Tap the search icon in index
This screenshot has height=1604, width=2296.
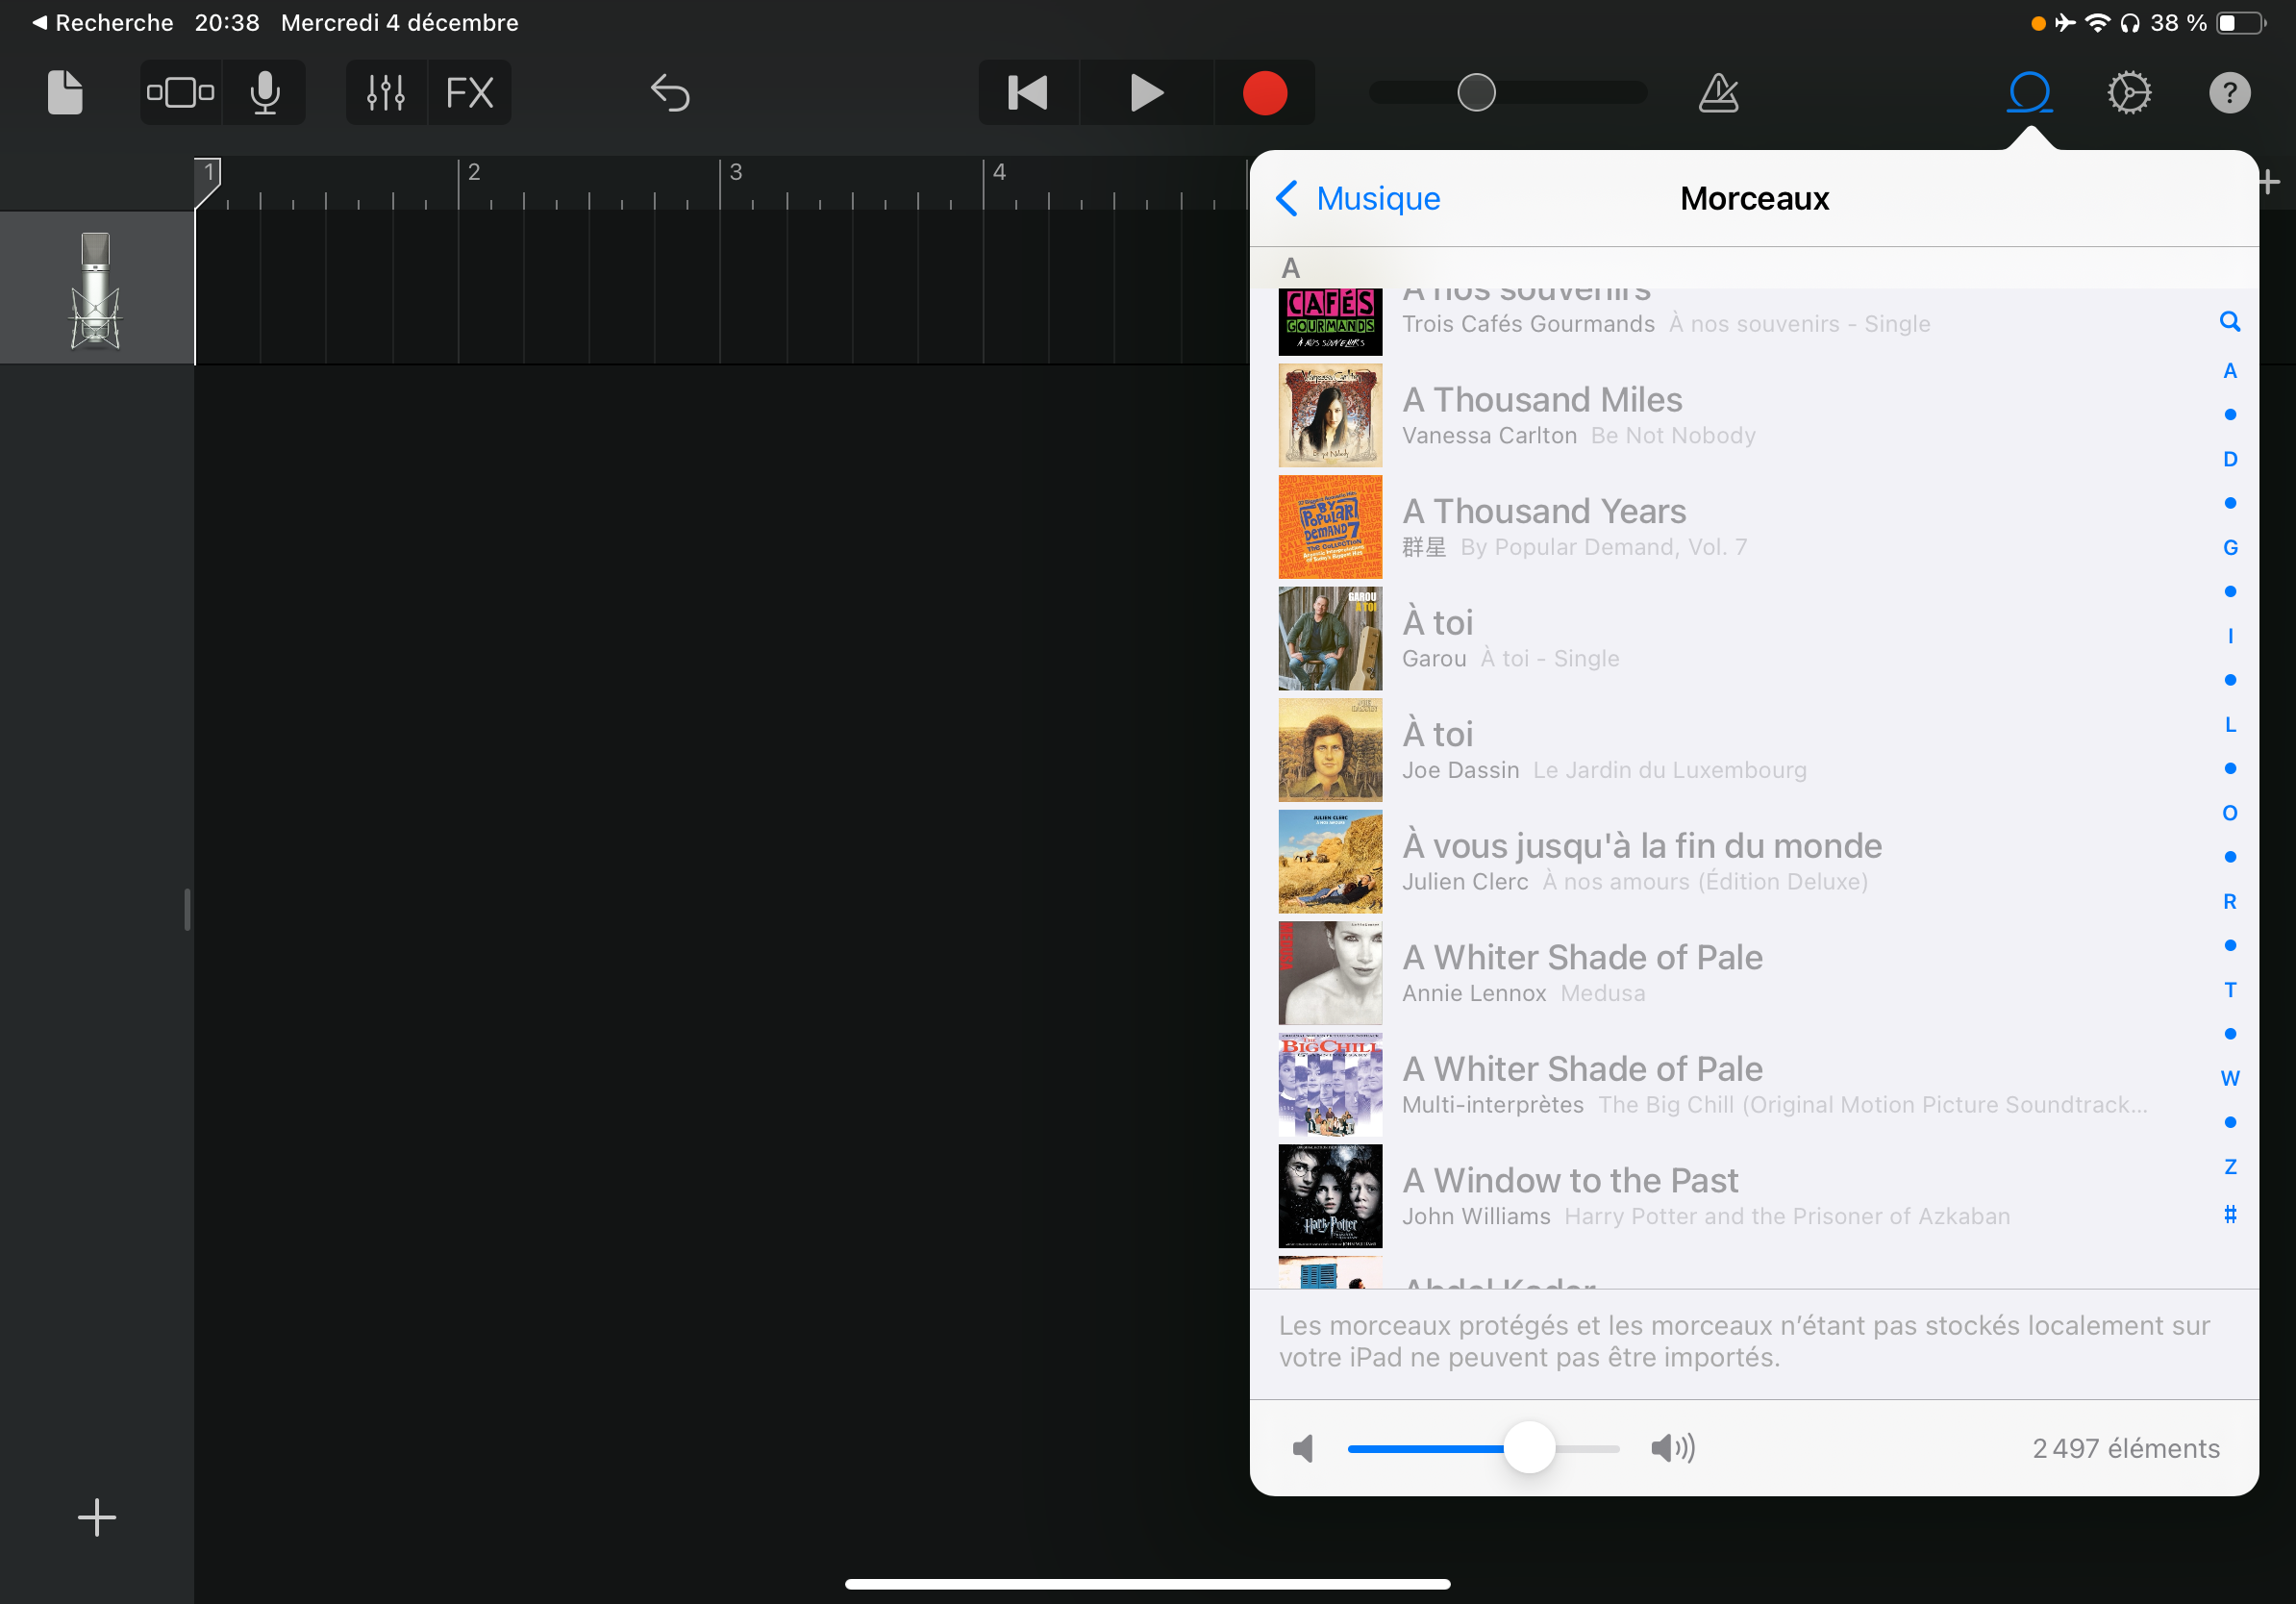(2229, 322)
